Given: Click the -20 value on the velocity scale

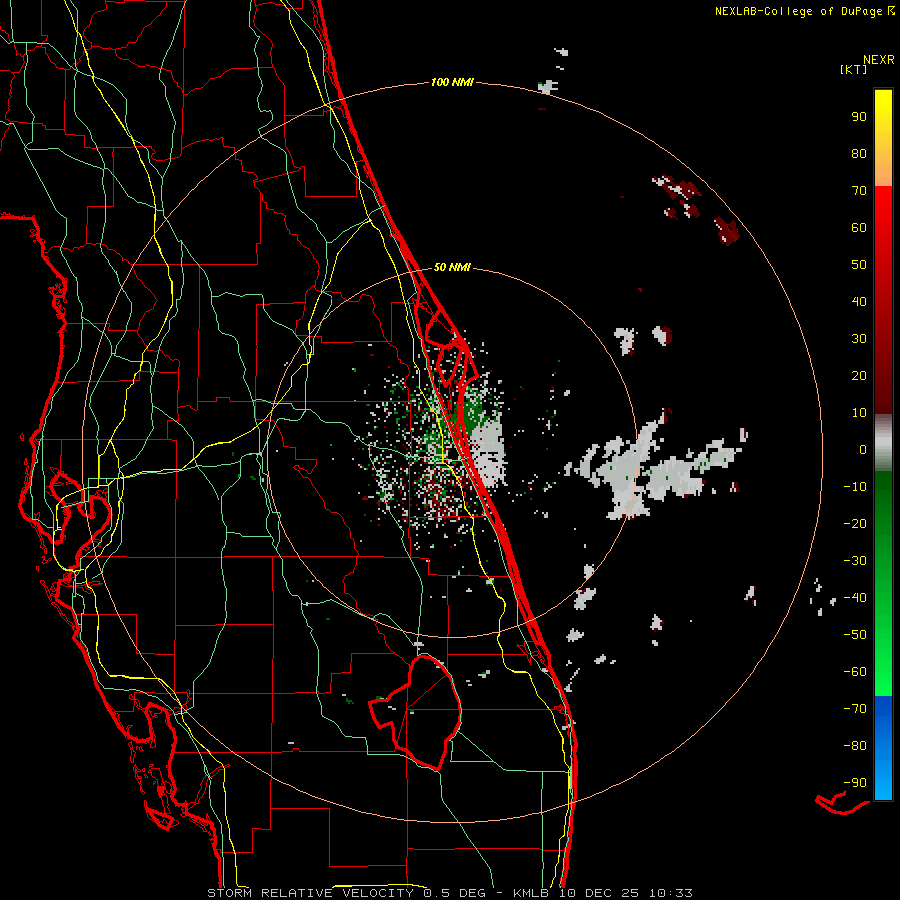Looking at the screenshot, I should pyautogui.click(x=855, y=523).
